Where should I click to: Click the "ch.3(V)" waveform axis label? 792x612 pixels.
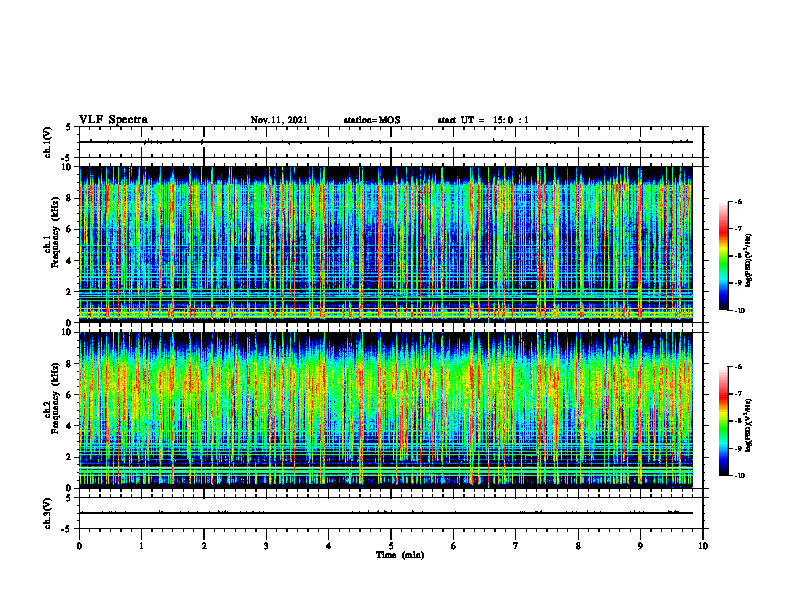(48, 514)
